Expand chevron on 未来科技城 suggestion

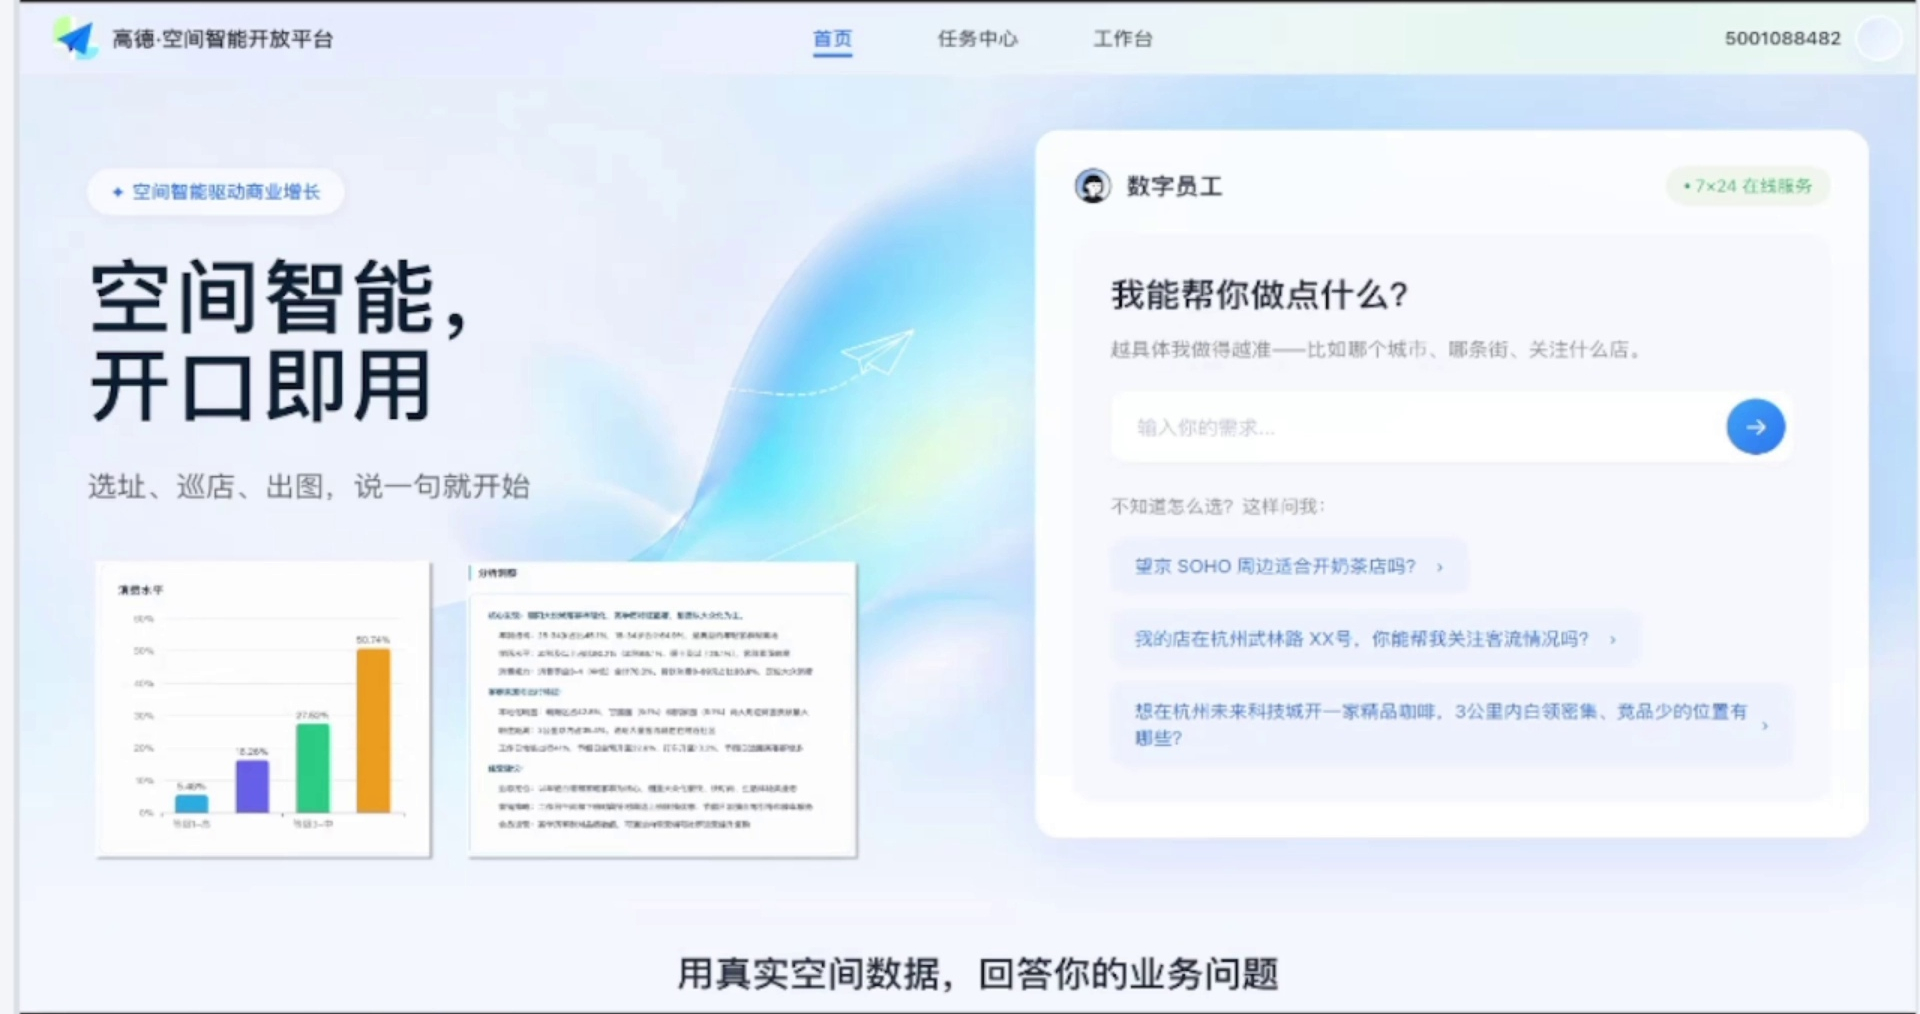(1765, 726)
